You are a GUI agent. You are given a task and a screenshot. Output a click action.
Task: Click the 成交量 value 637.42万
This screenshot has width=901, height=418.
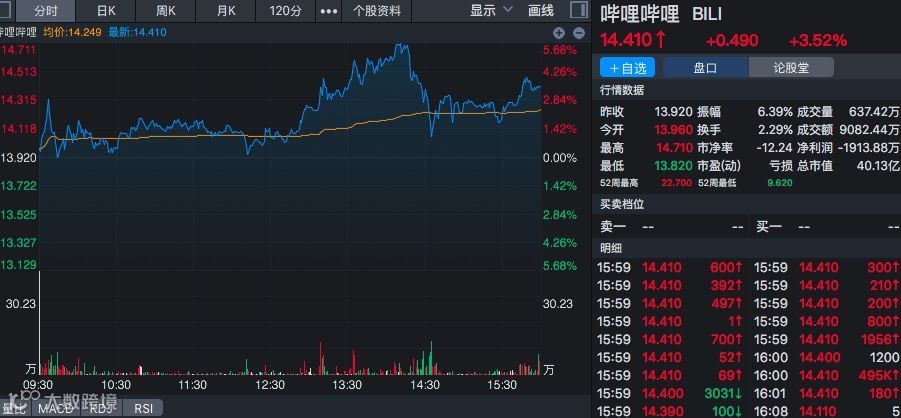click(875, 112)
